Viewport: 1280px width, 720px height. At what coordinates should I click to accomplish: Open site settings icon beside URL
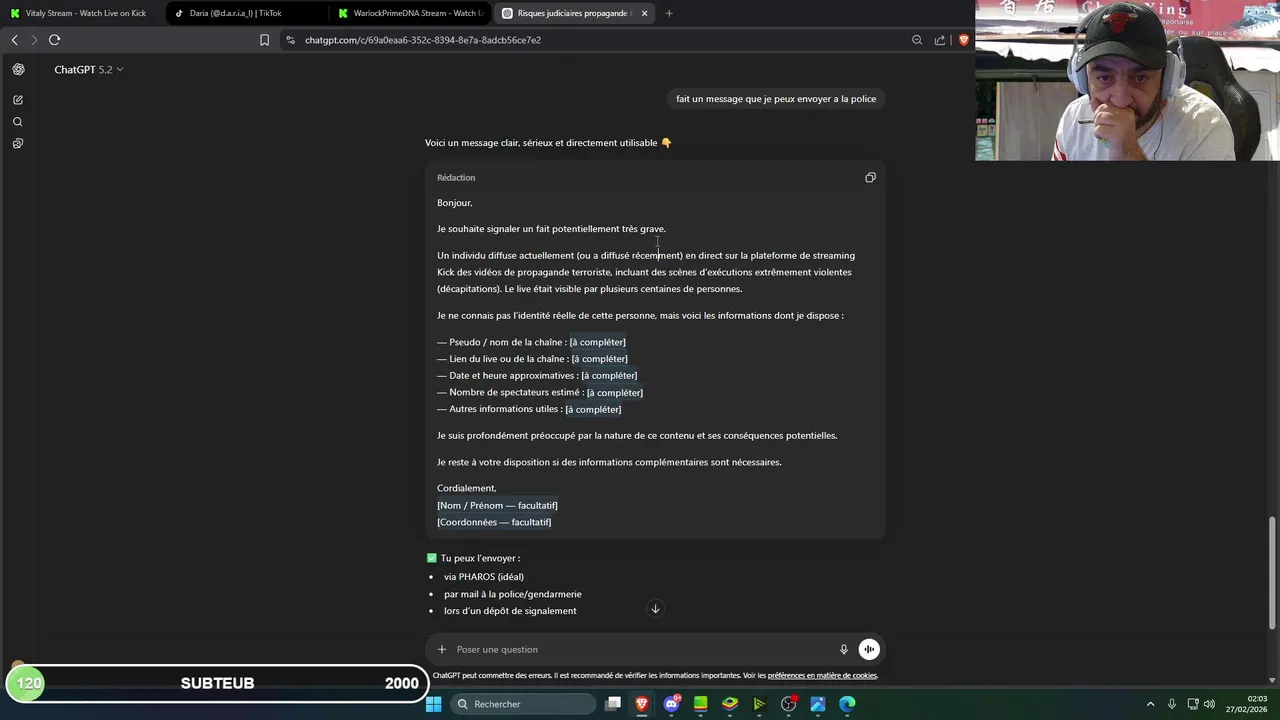pos(290,40)
